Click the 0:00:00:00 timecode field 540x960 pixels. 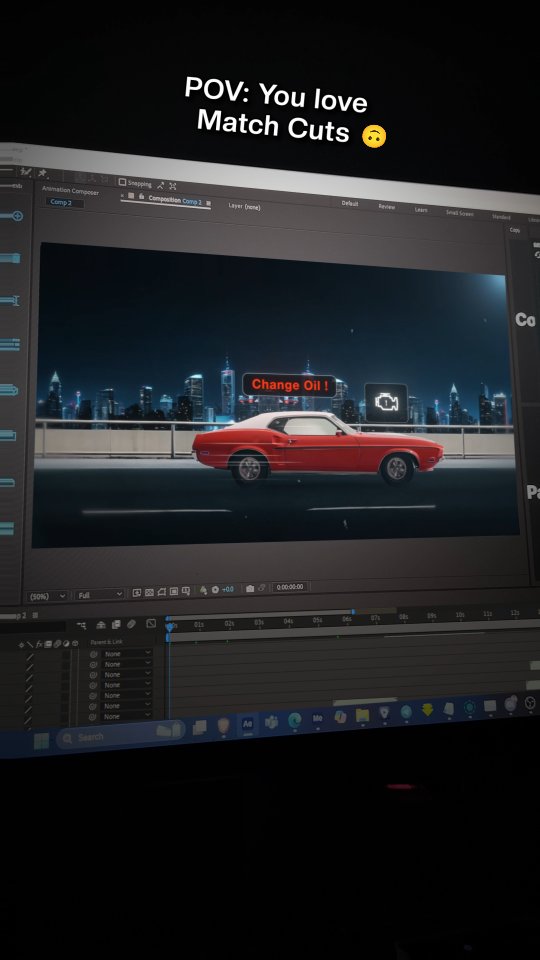[x=291, y=587]
